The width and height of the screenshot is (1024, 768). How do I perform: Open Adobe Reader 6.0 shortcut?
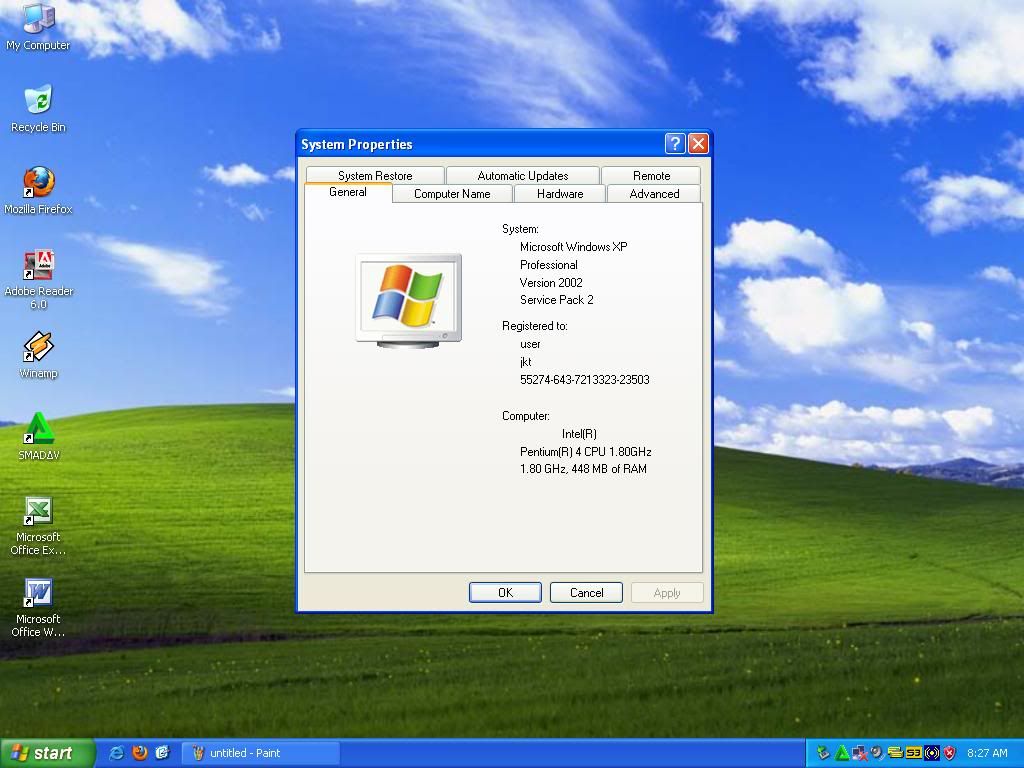pos(39,280)
